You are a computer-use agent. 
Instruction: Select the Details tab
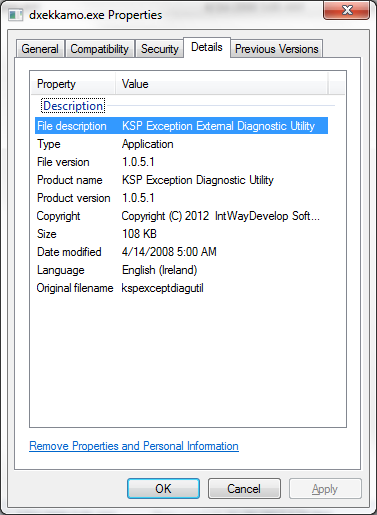click(x=207, y=47)
